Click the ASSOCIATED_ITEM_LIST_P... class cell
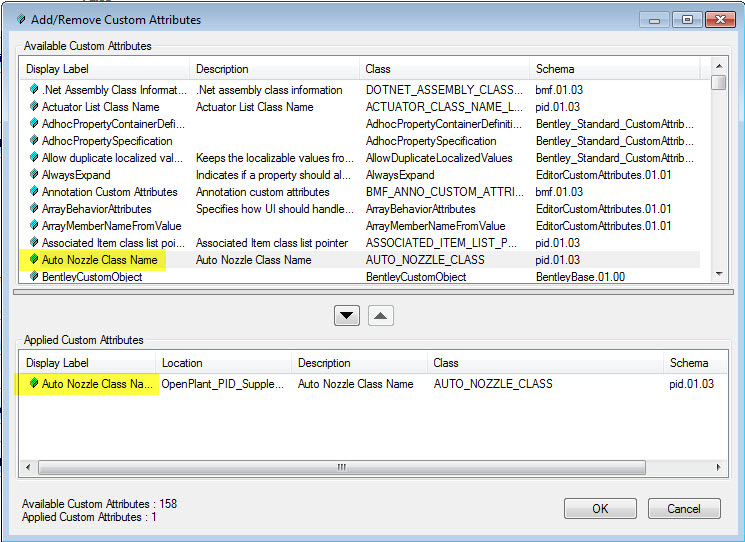This screenshot has height=542, width=745. tap(441, 243)
